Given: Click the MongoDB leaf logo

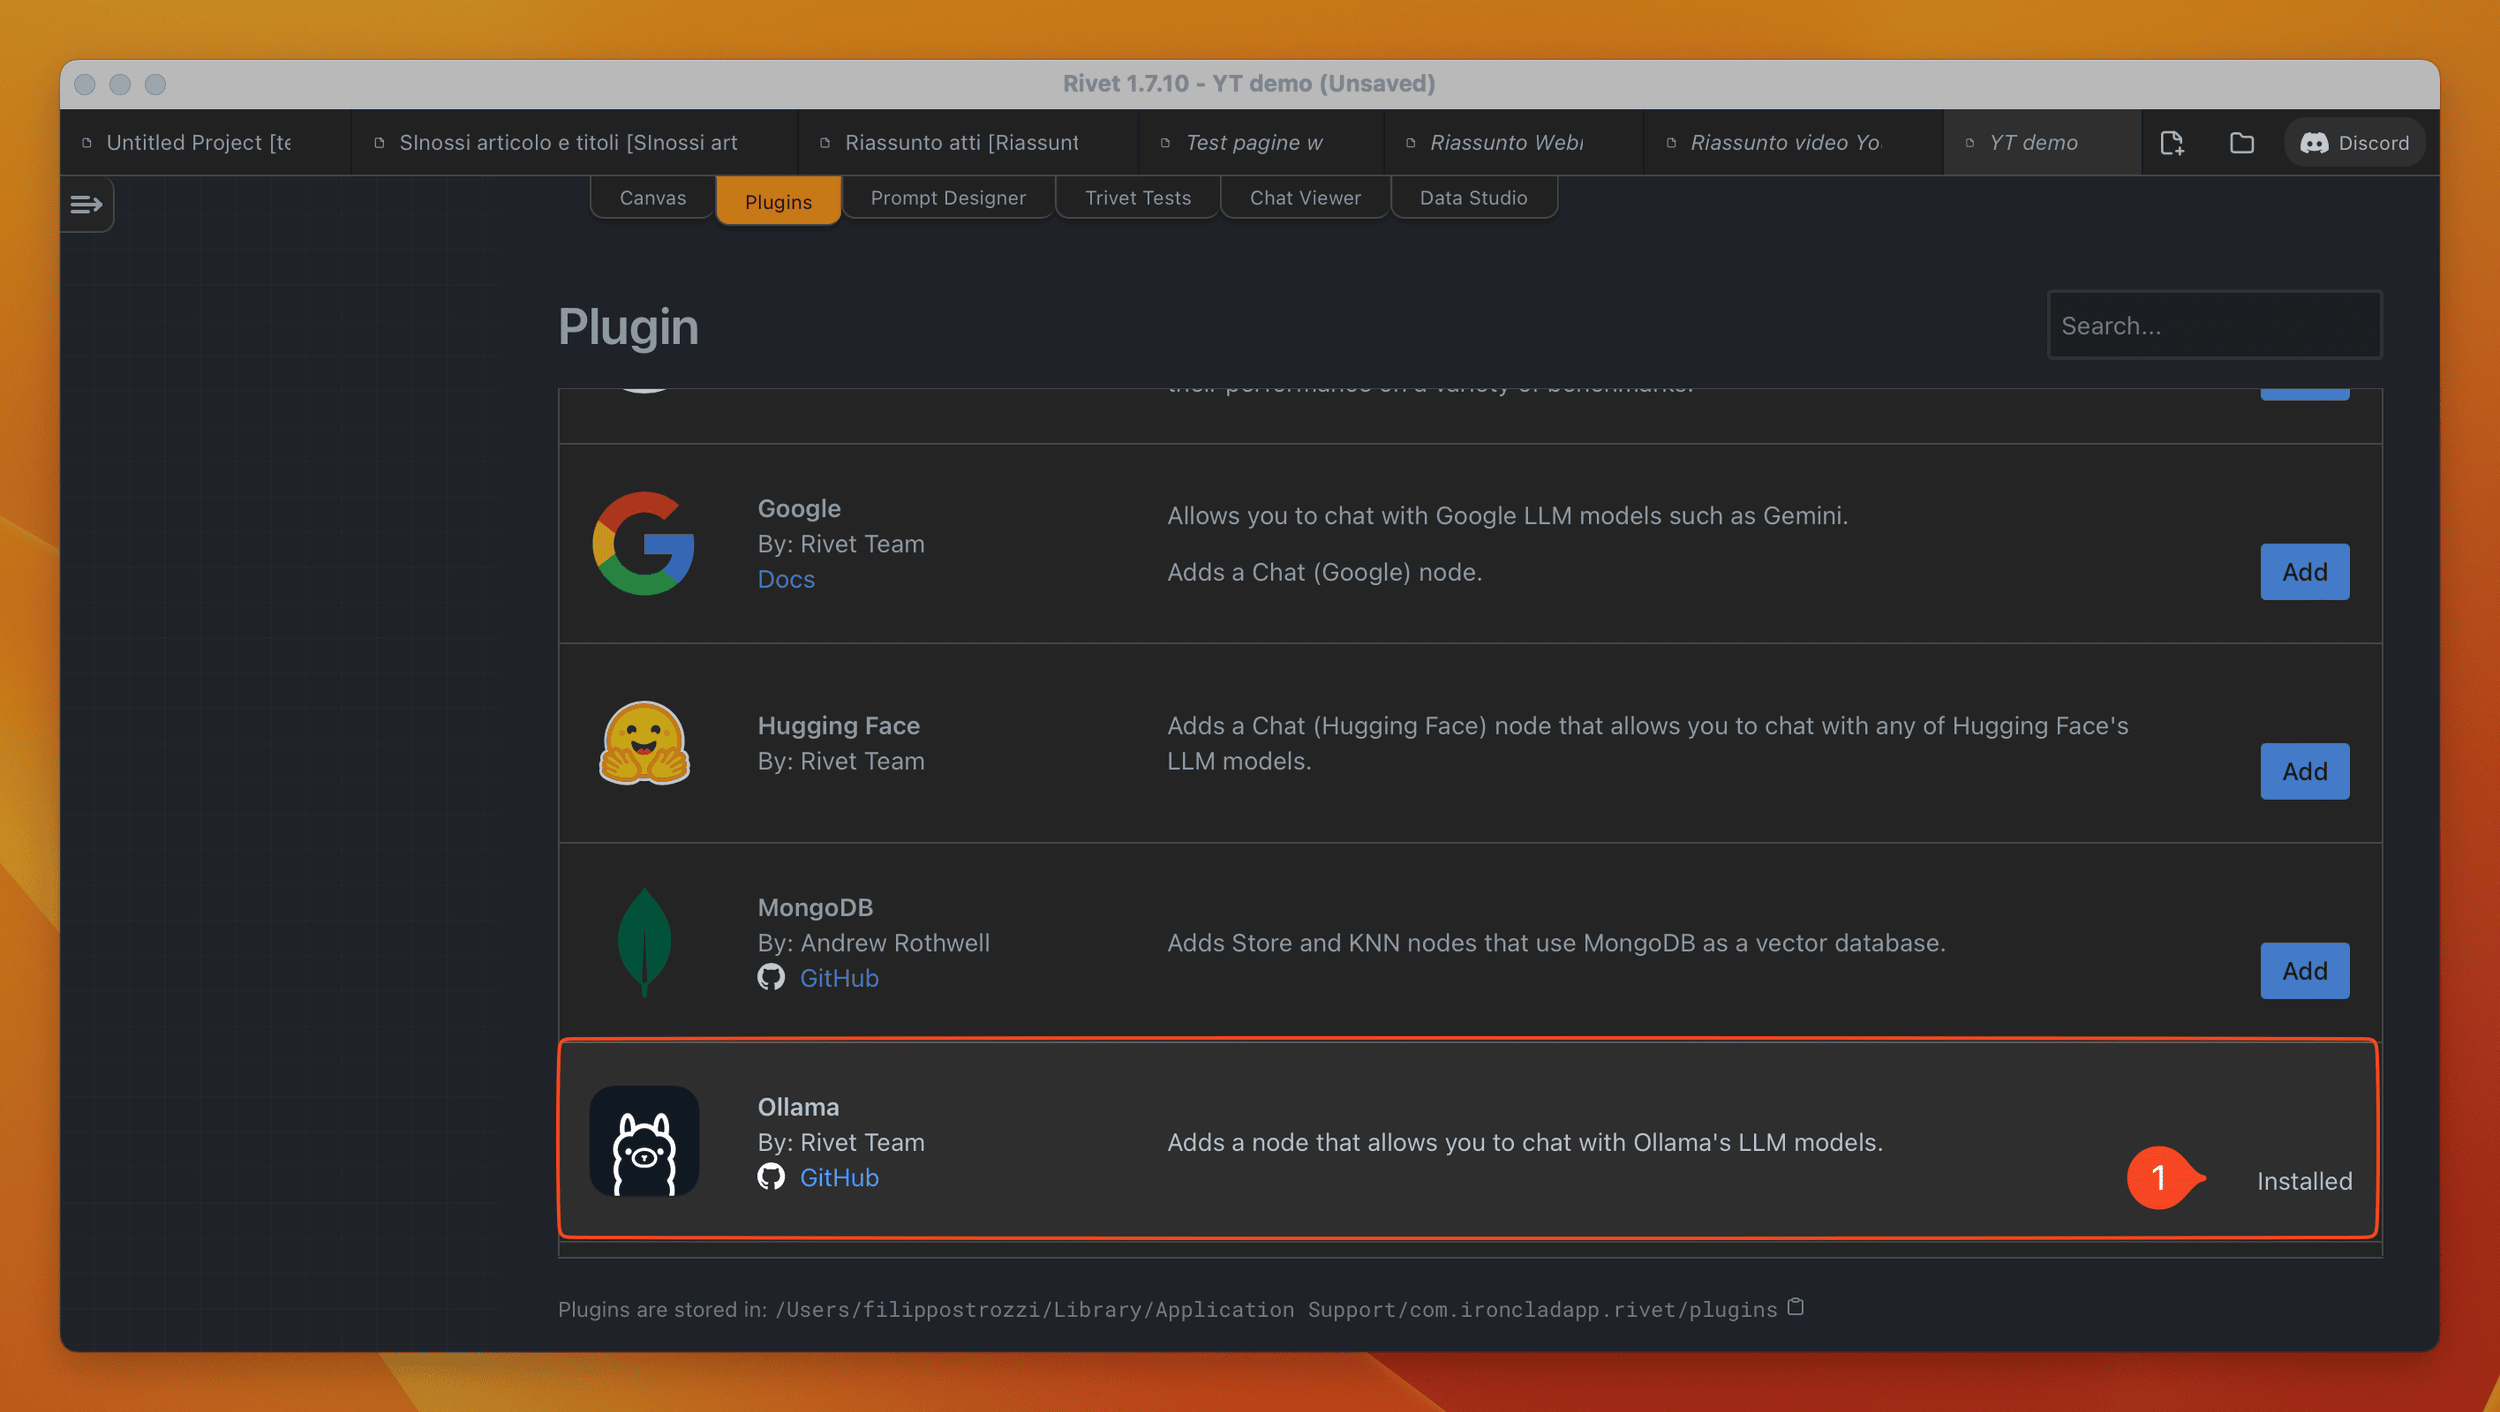Looking at the screenshot, I should point(644,942).
